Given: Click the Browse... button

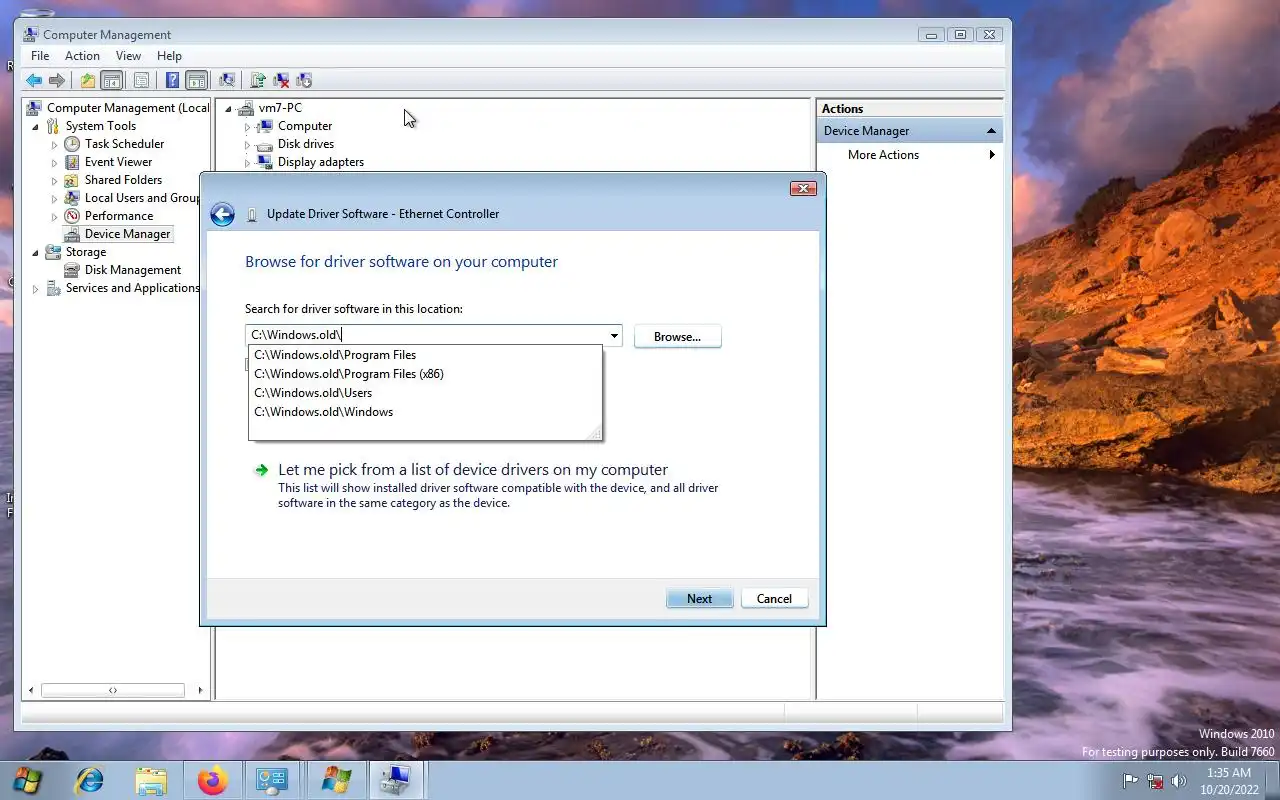Looking at the screenshot, I should [677, 337].
